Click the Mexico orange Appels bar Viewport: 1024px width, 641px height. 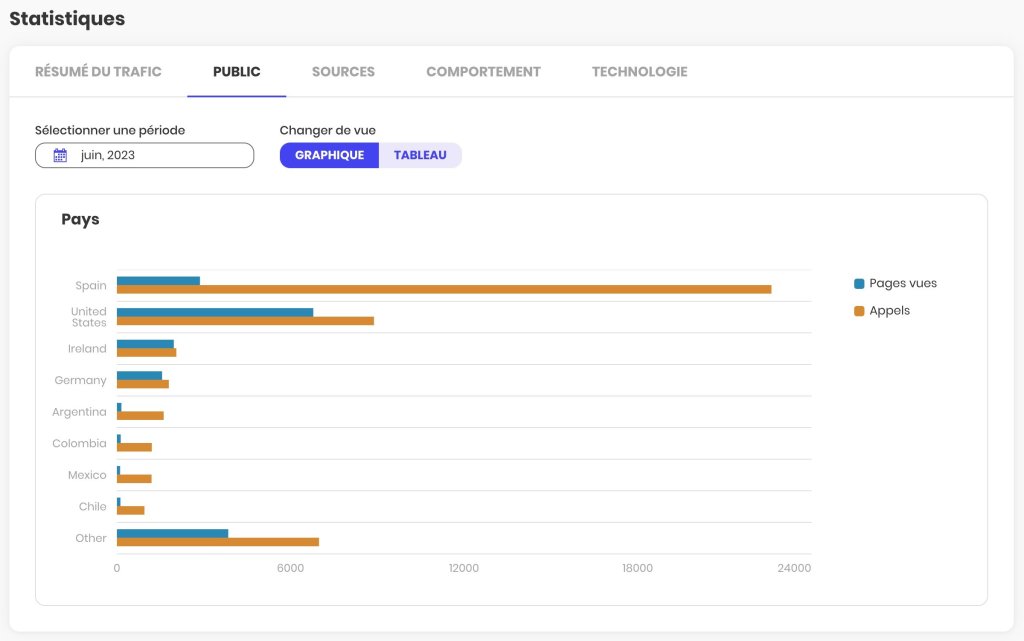point(134,478)
